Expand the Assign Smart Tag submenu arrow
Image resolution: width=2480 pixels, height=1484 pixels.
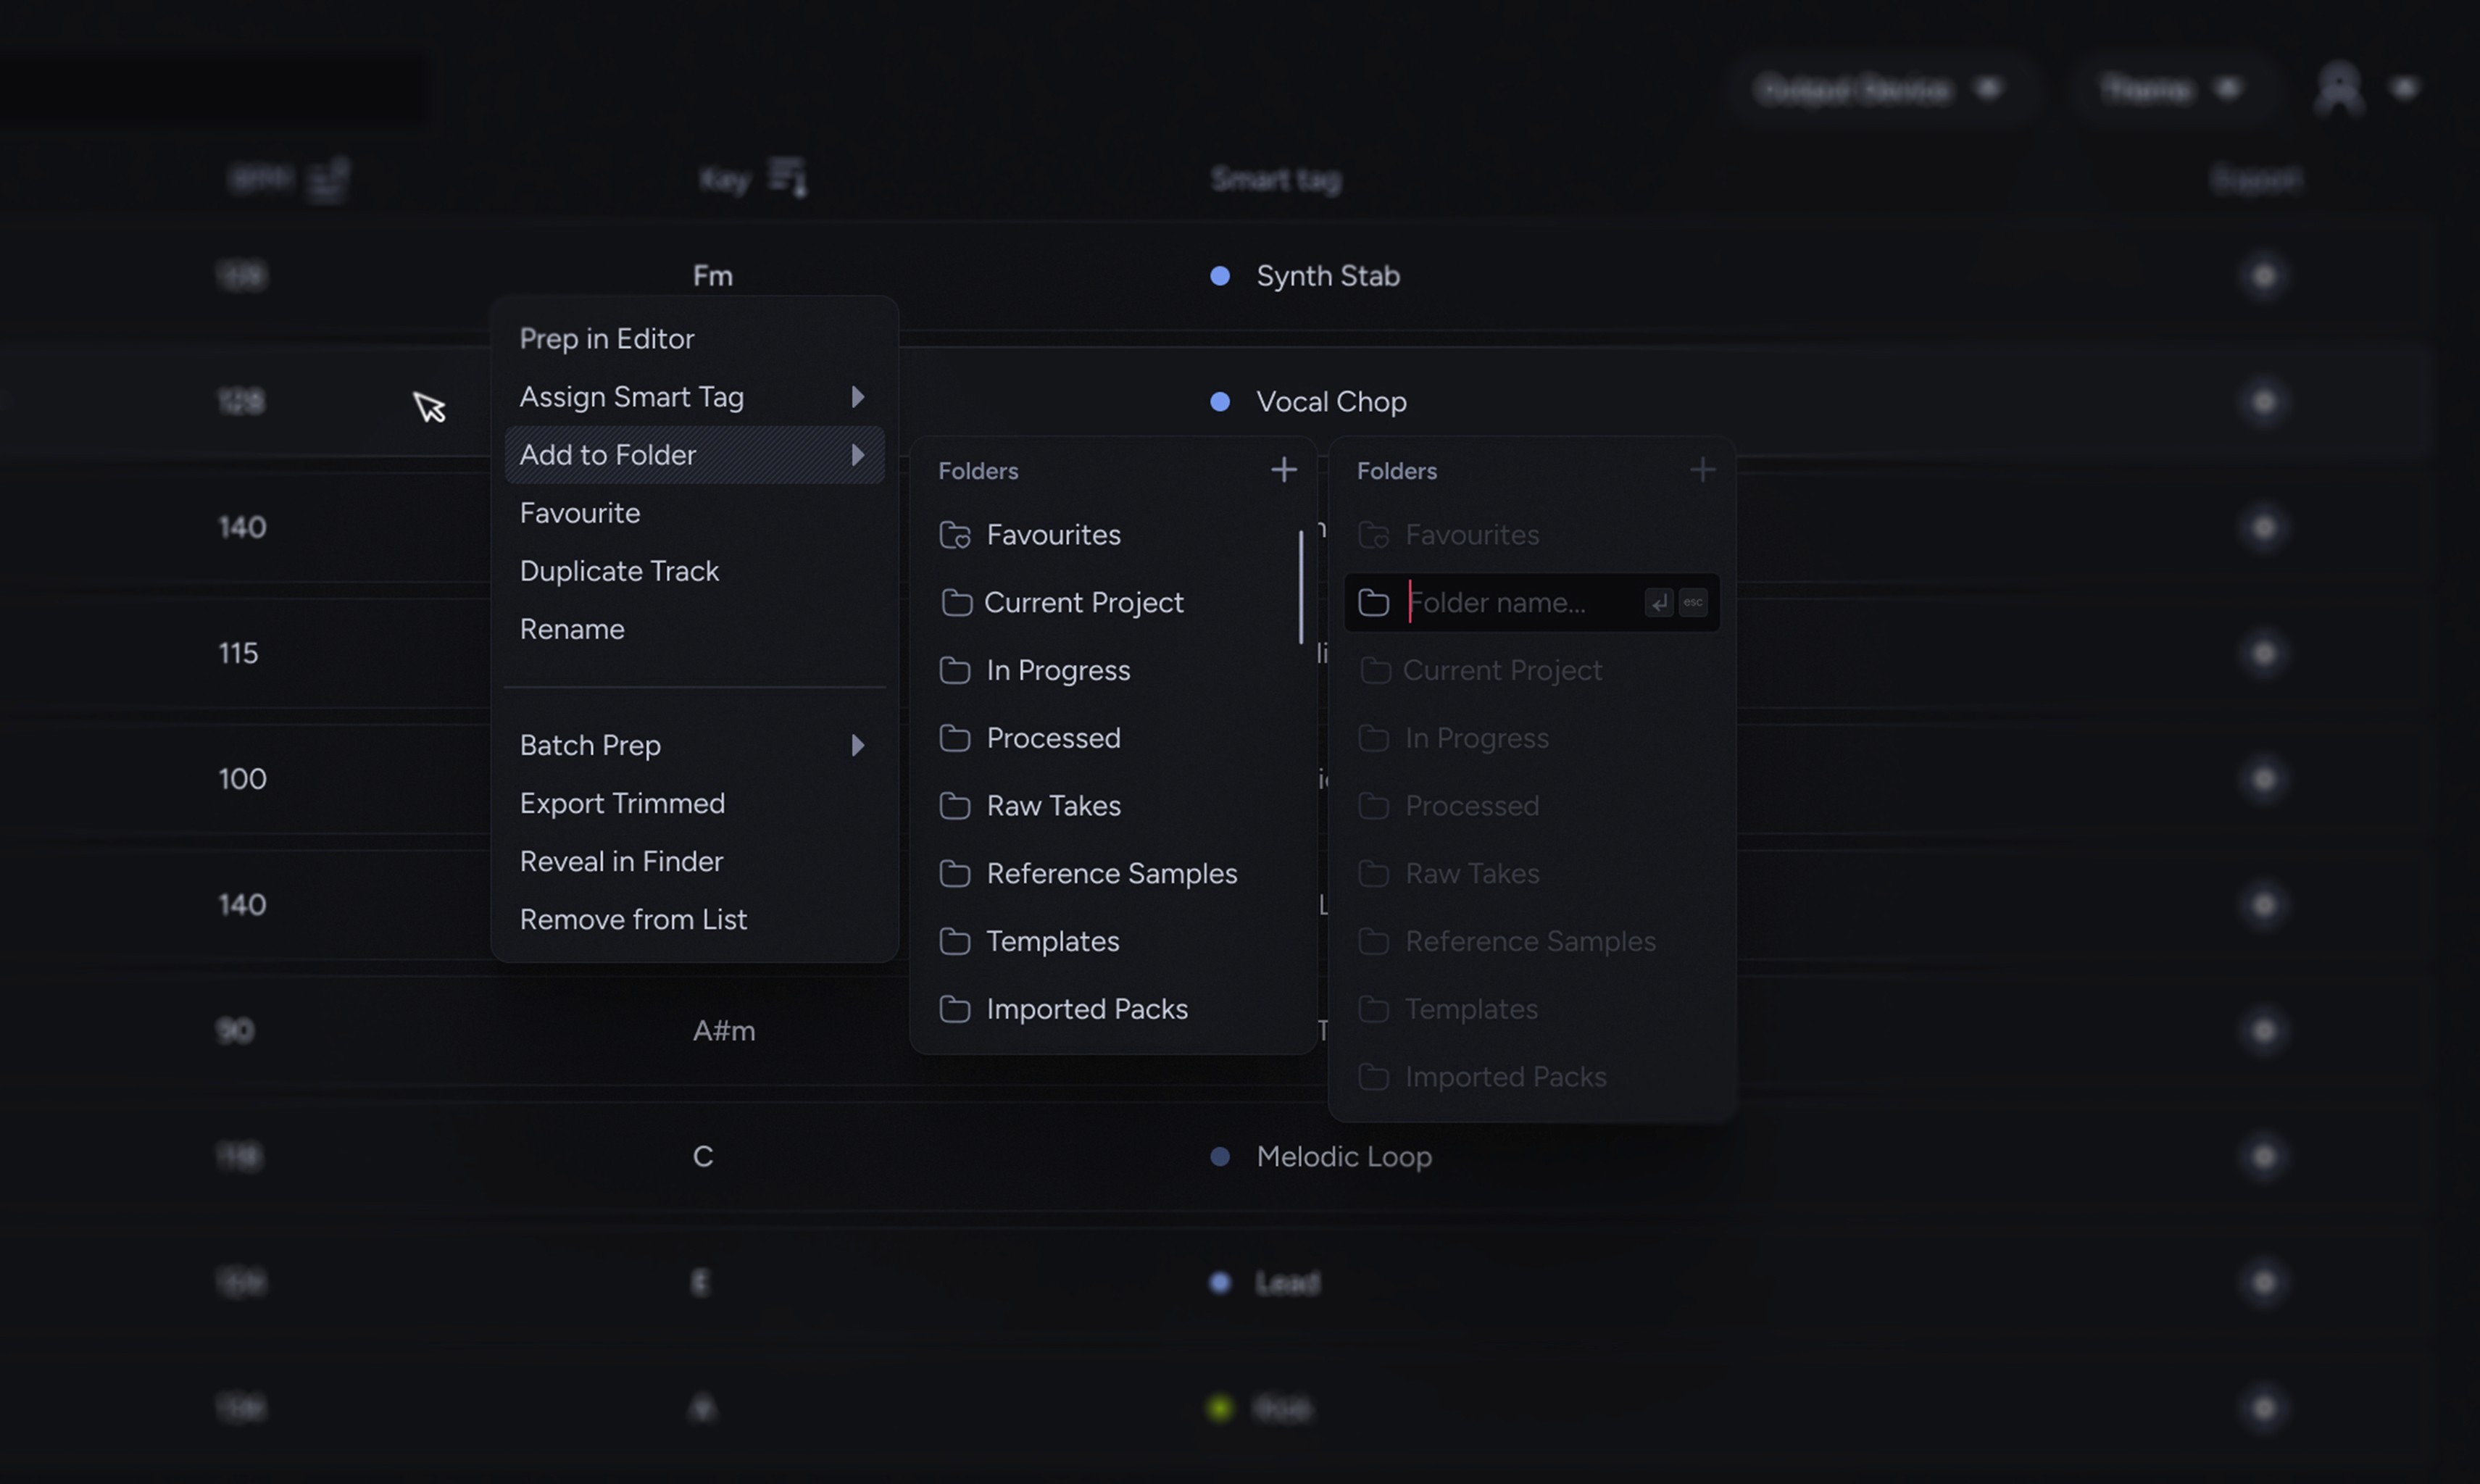(x=857, y=397)
